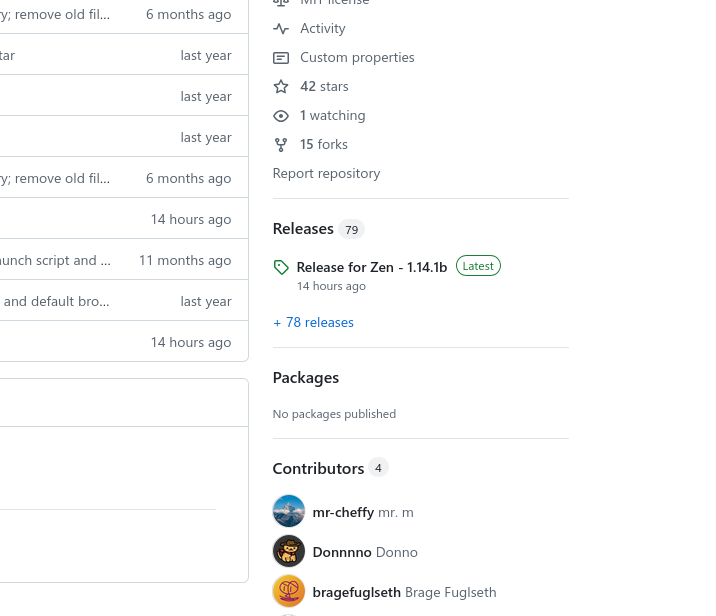Screen dimensions: 716x616
Task: Open the mr-cheffy profile link
Action: (343, 512)
